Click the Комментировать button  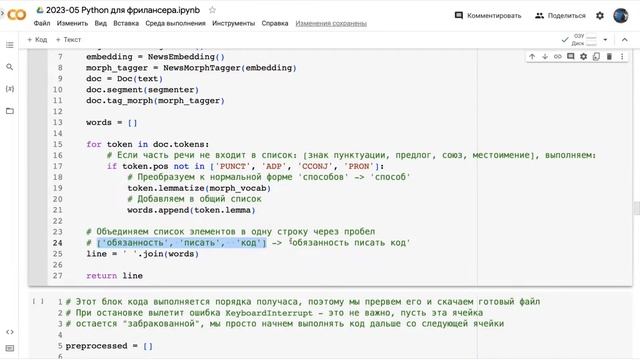coord(488,16)
